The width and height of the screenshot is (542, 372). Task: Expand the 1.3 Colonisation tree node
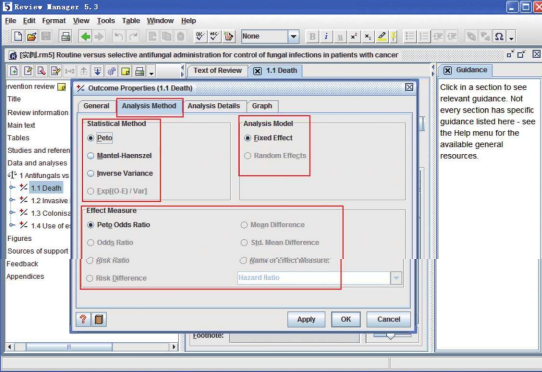(12, 213)
